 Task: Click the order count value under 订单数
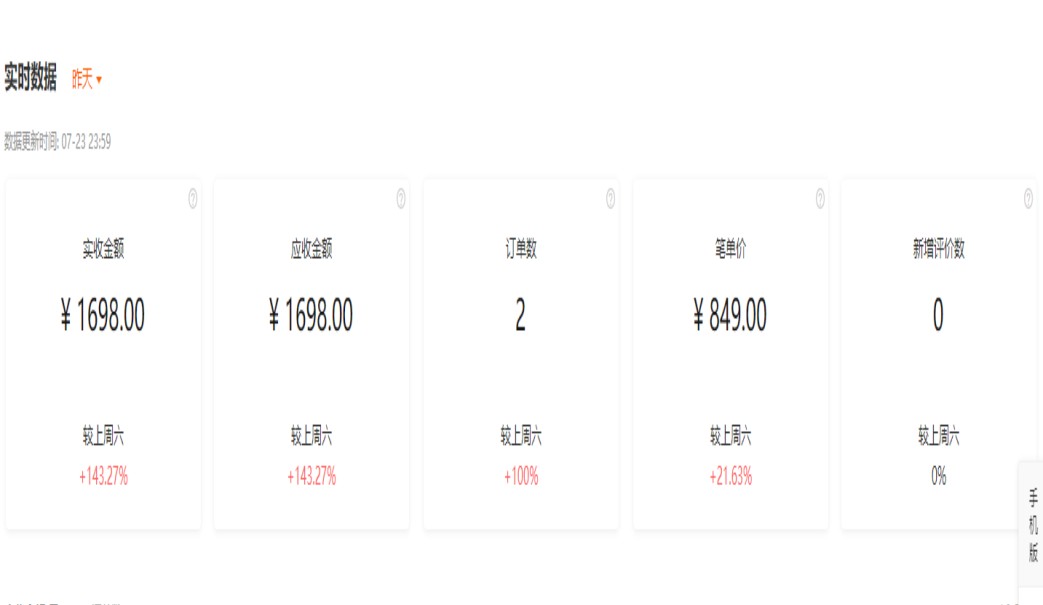[x=520, y=316]
